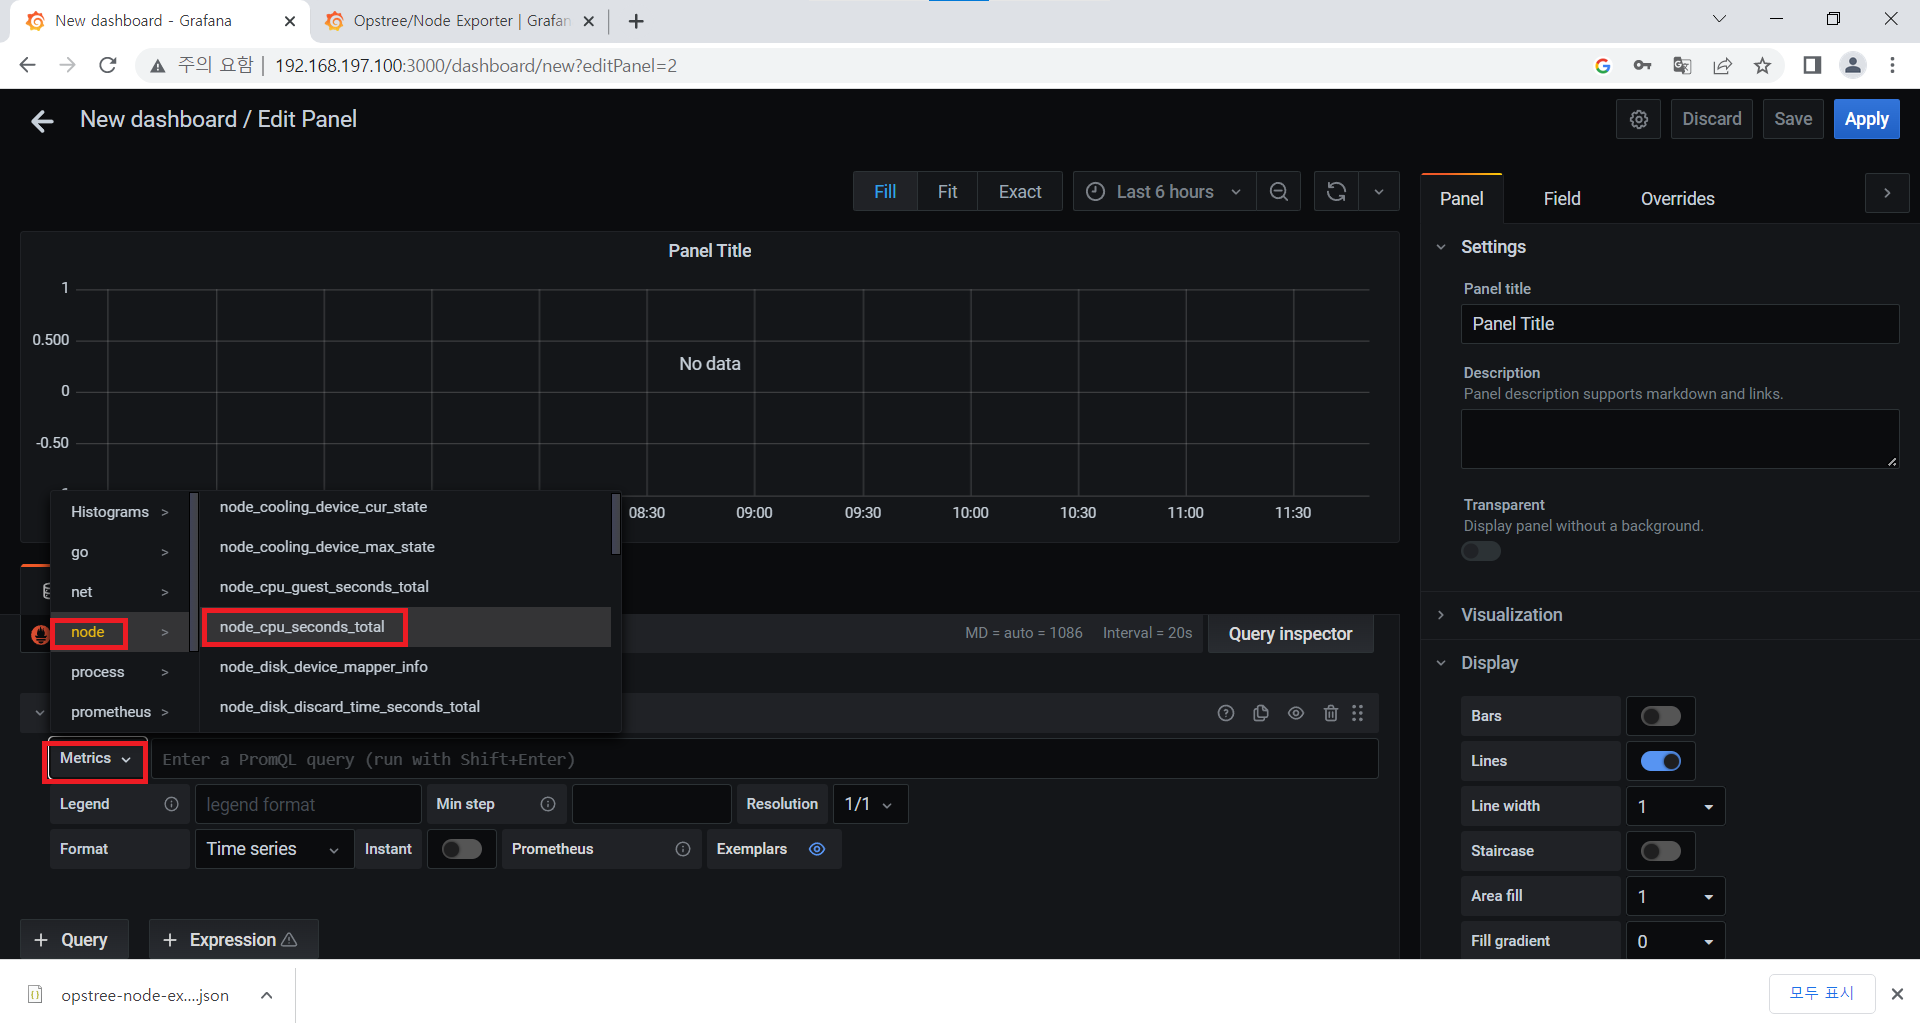
Task: Show Prometheus info icon
Action: click(683, 849)
